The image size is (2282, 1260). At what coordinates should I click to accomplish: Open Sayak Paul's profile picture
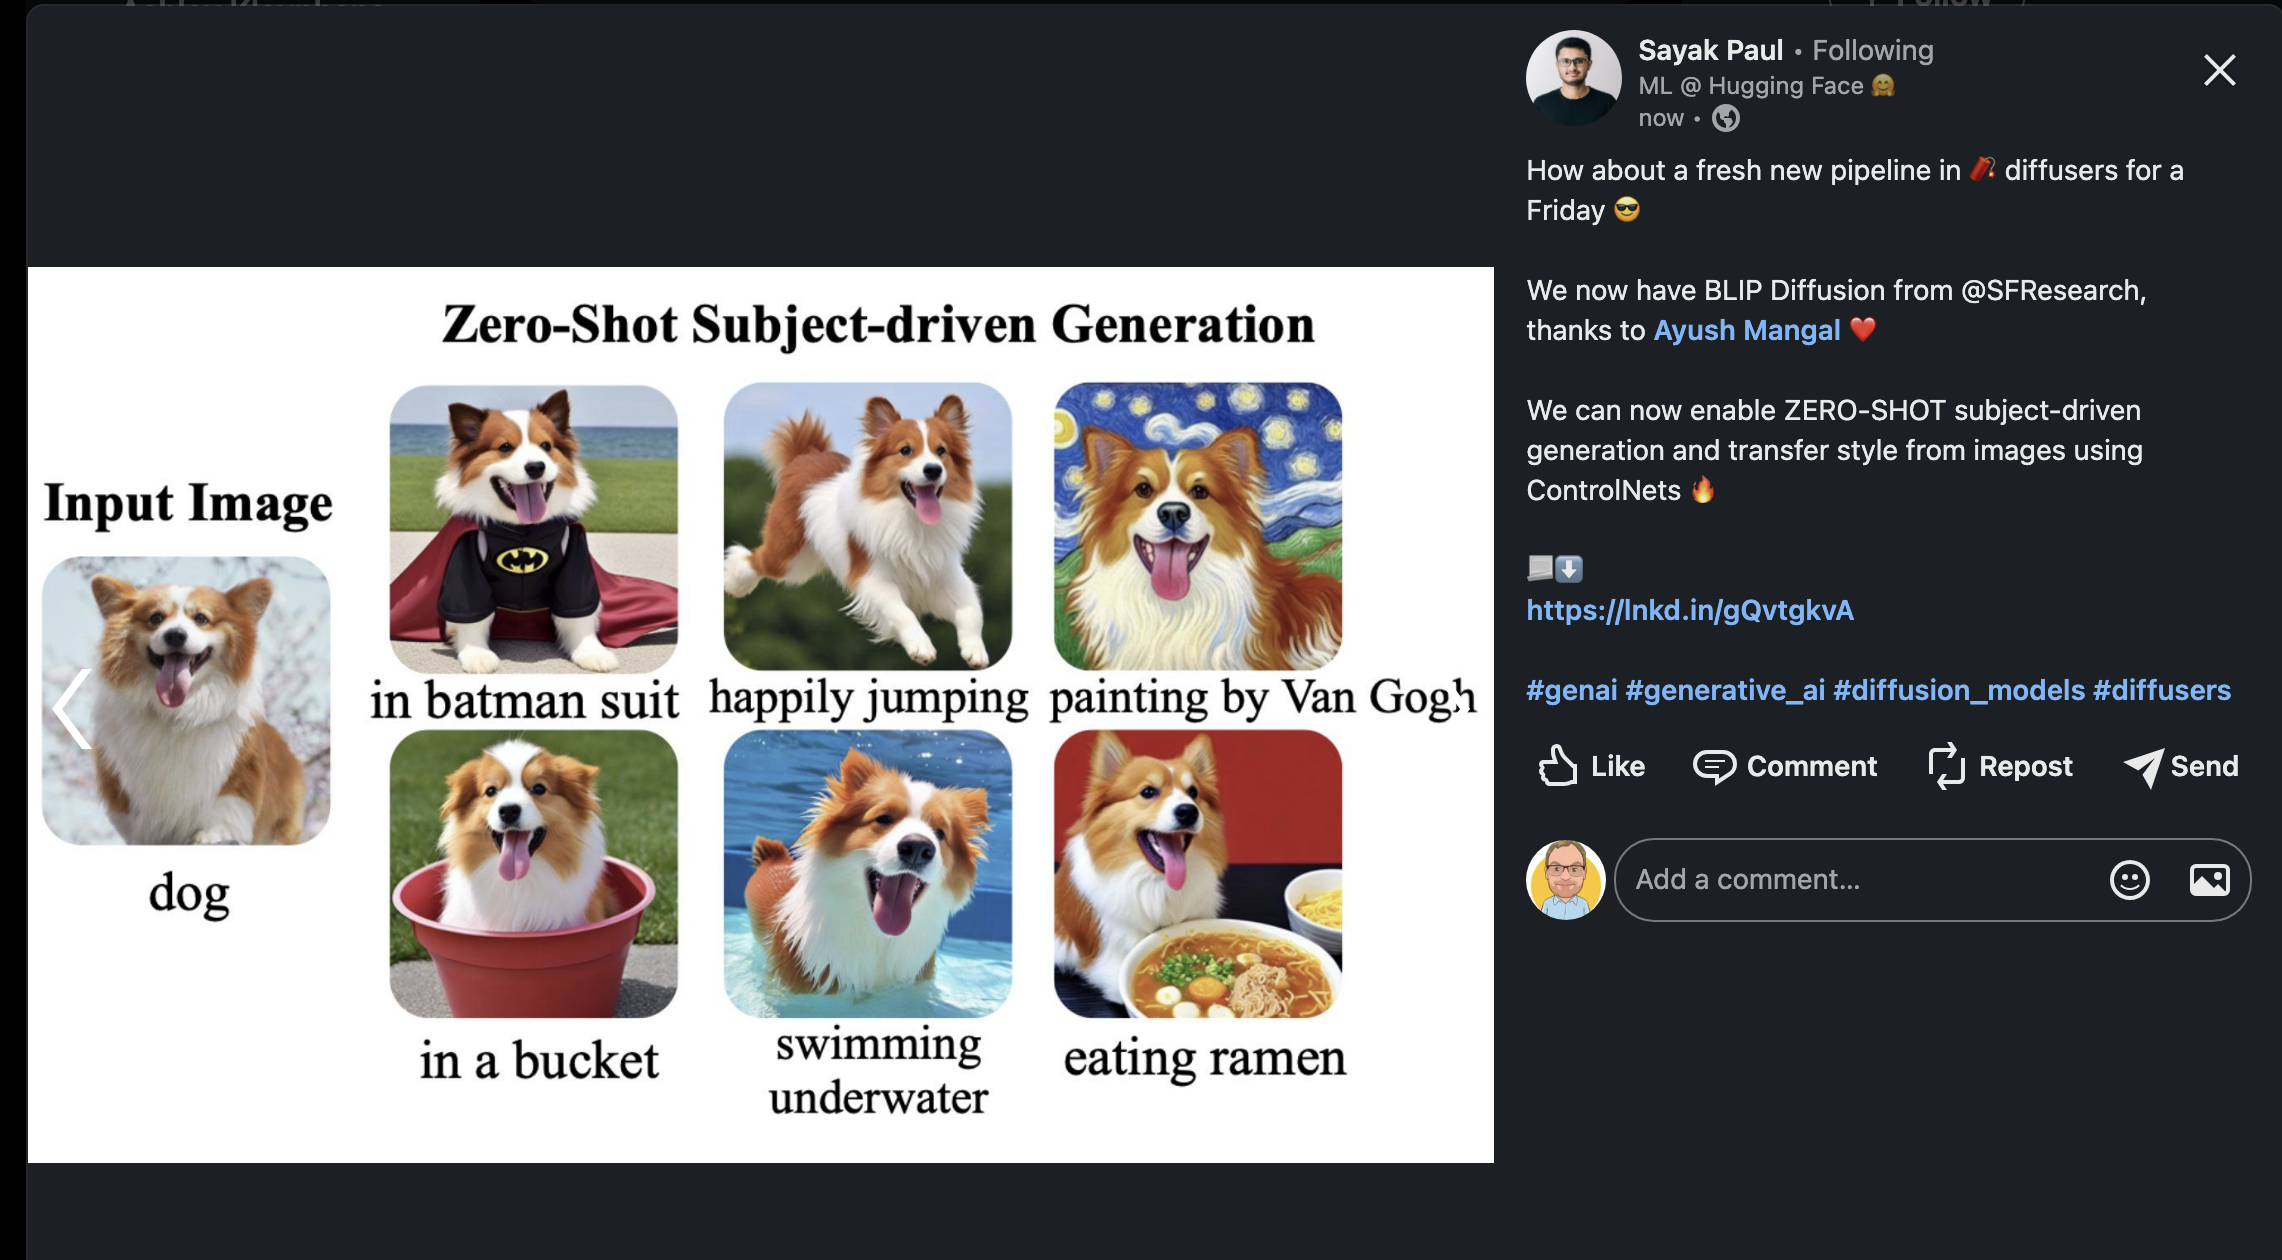pos(1573,78)
